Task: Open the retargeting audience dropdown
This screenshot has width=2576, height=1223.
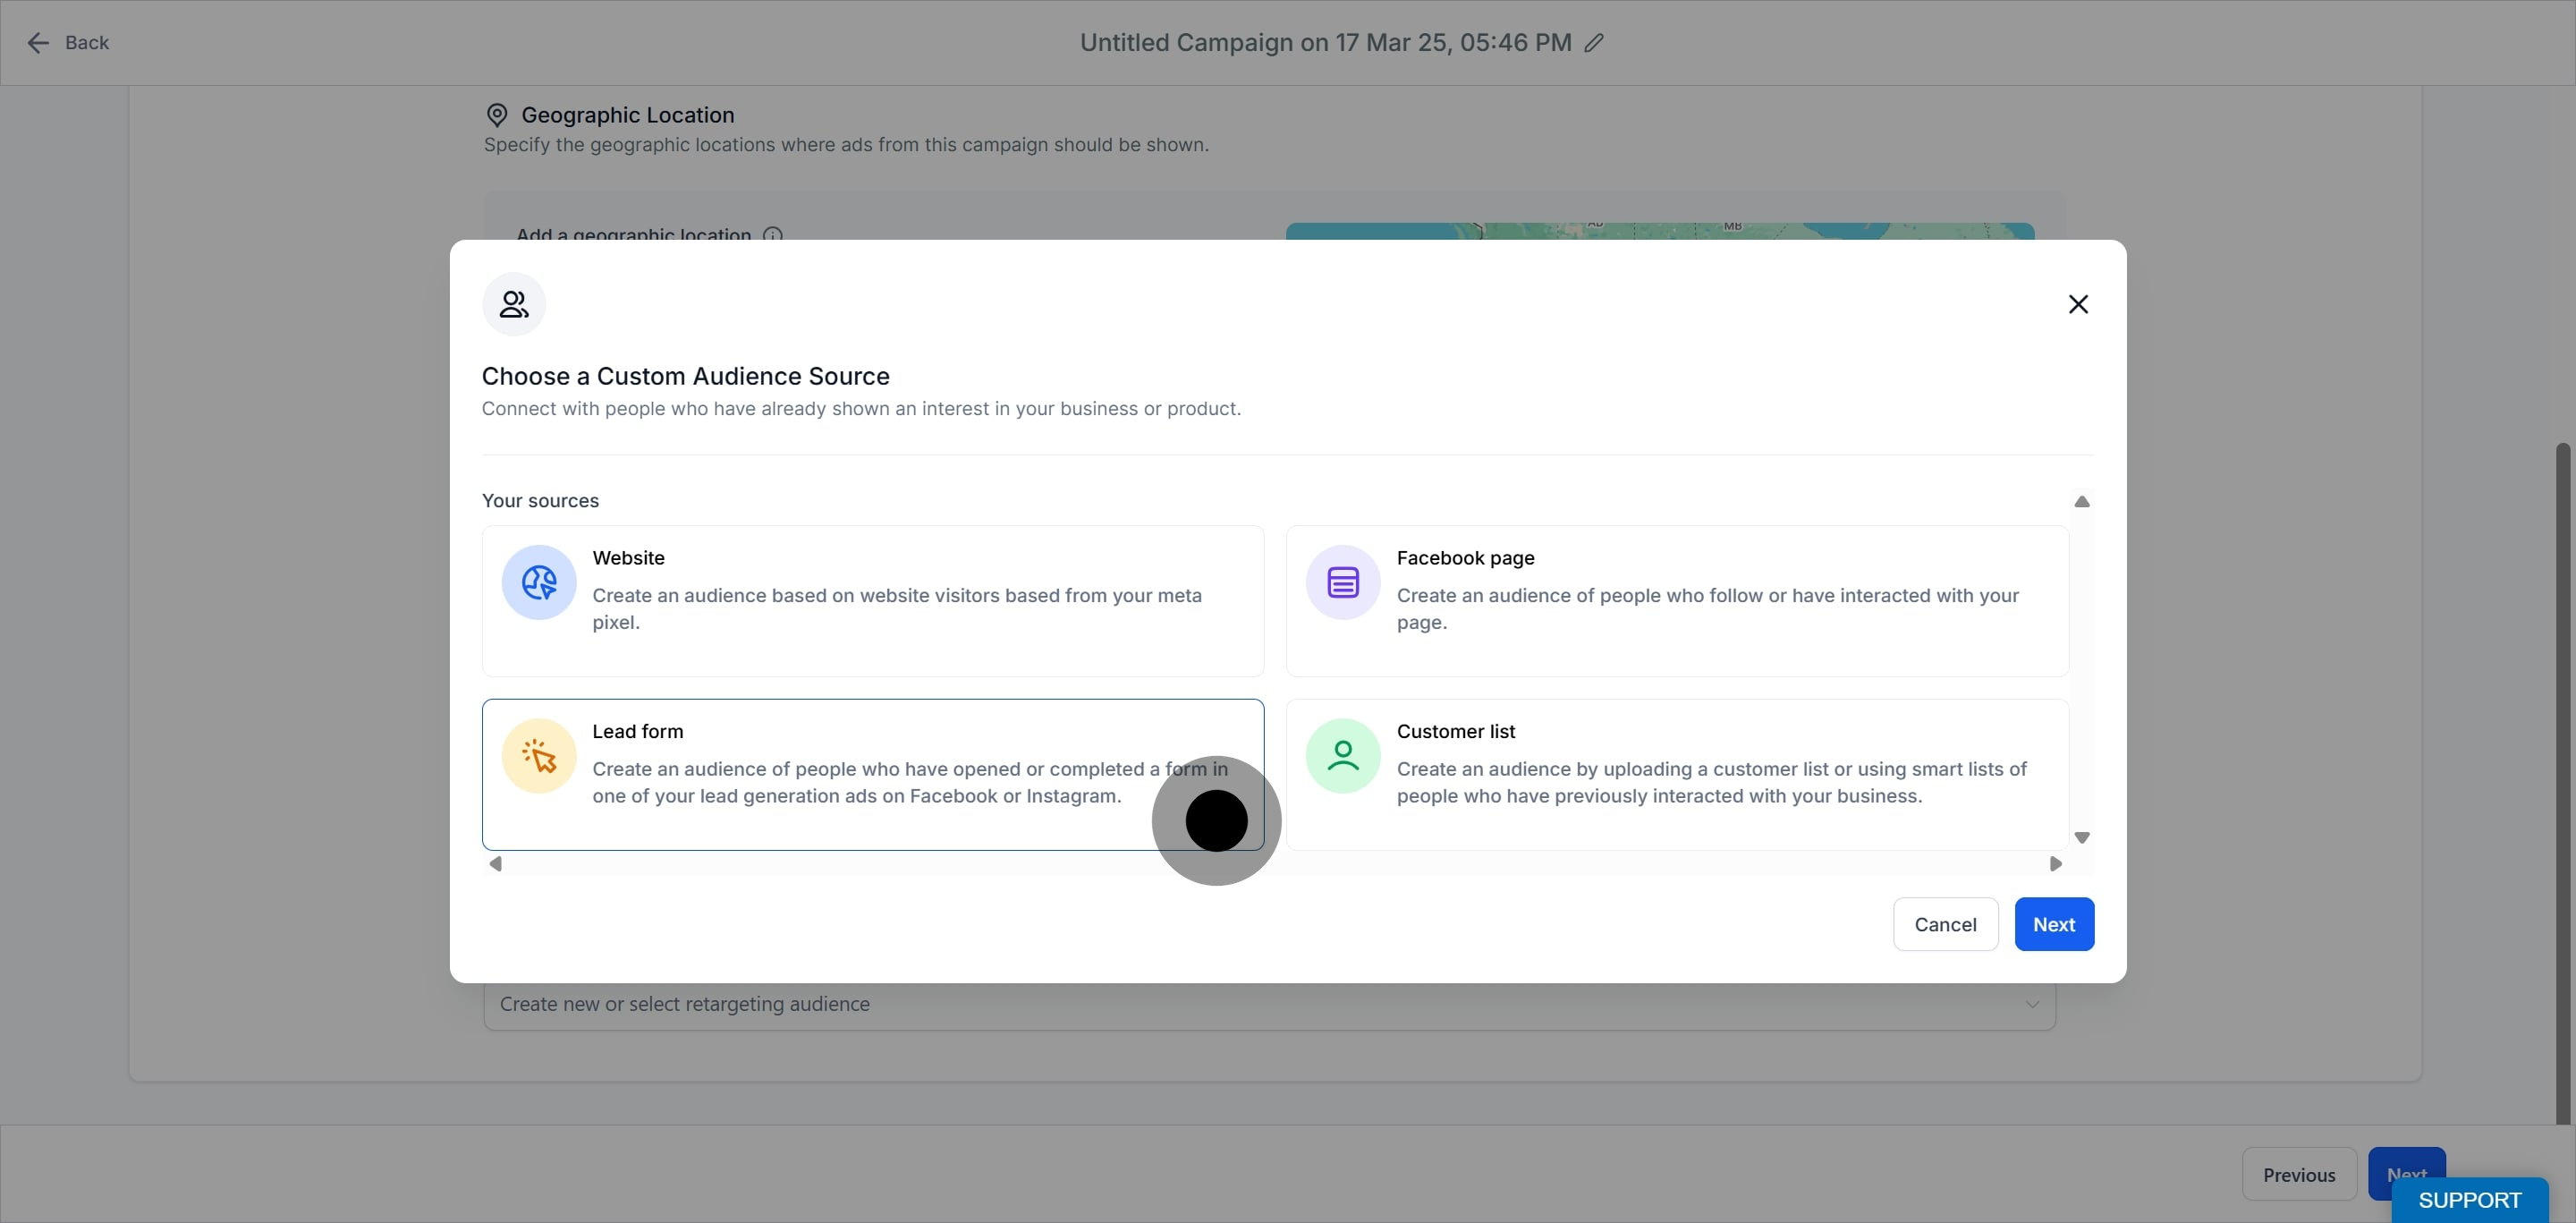Action: pos(1269,1004)
